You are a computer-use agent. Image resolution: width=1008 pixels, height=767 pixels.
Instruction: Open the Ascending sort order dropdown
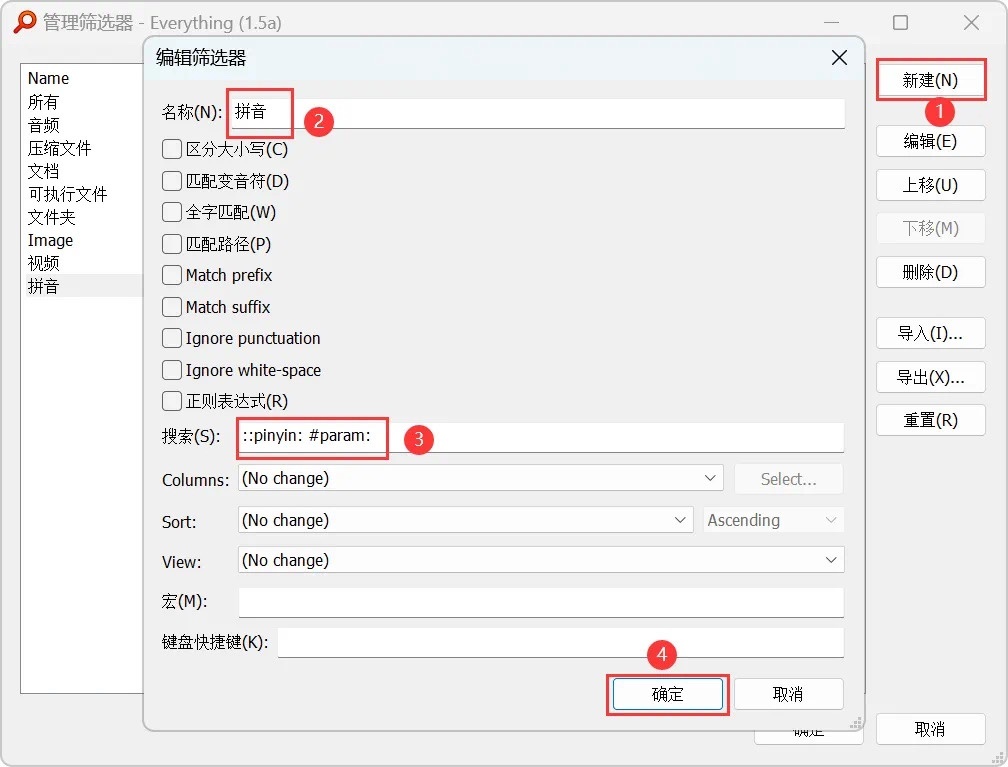pos(773,519)
